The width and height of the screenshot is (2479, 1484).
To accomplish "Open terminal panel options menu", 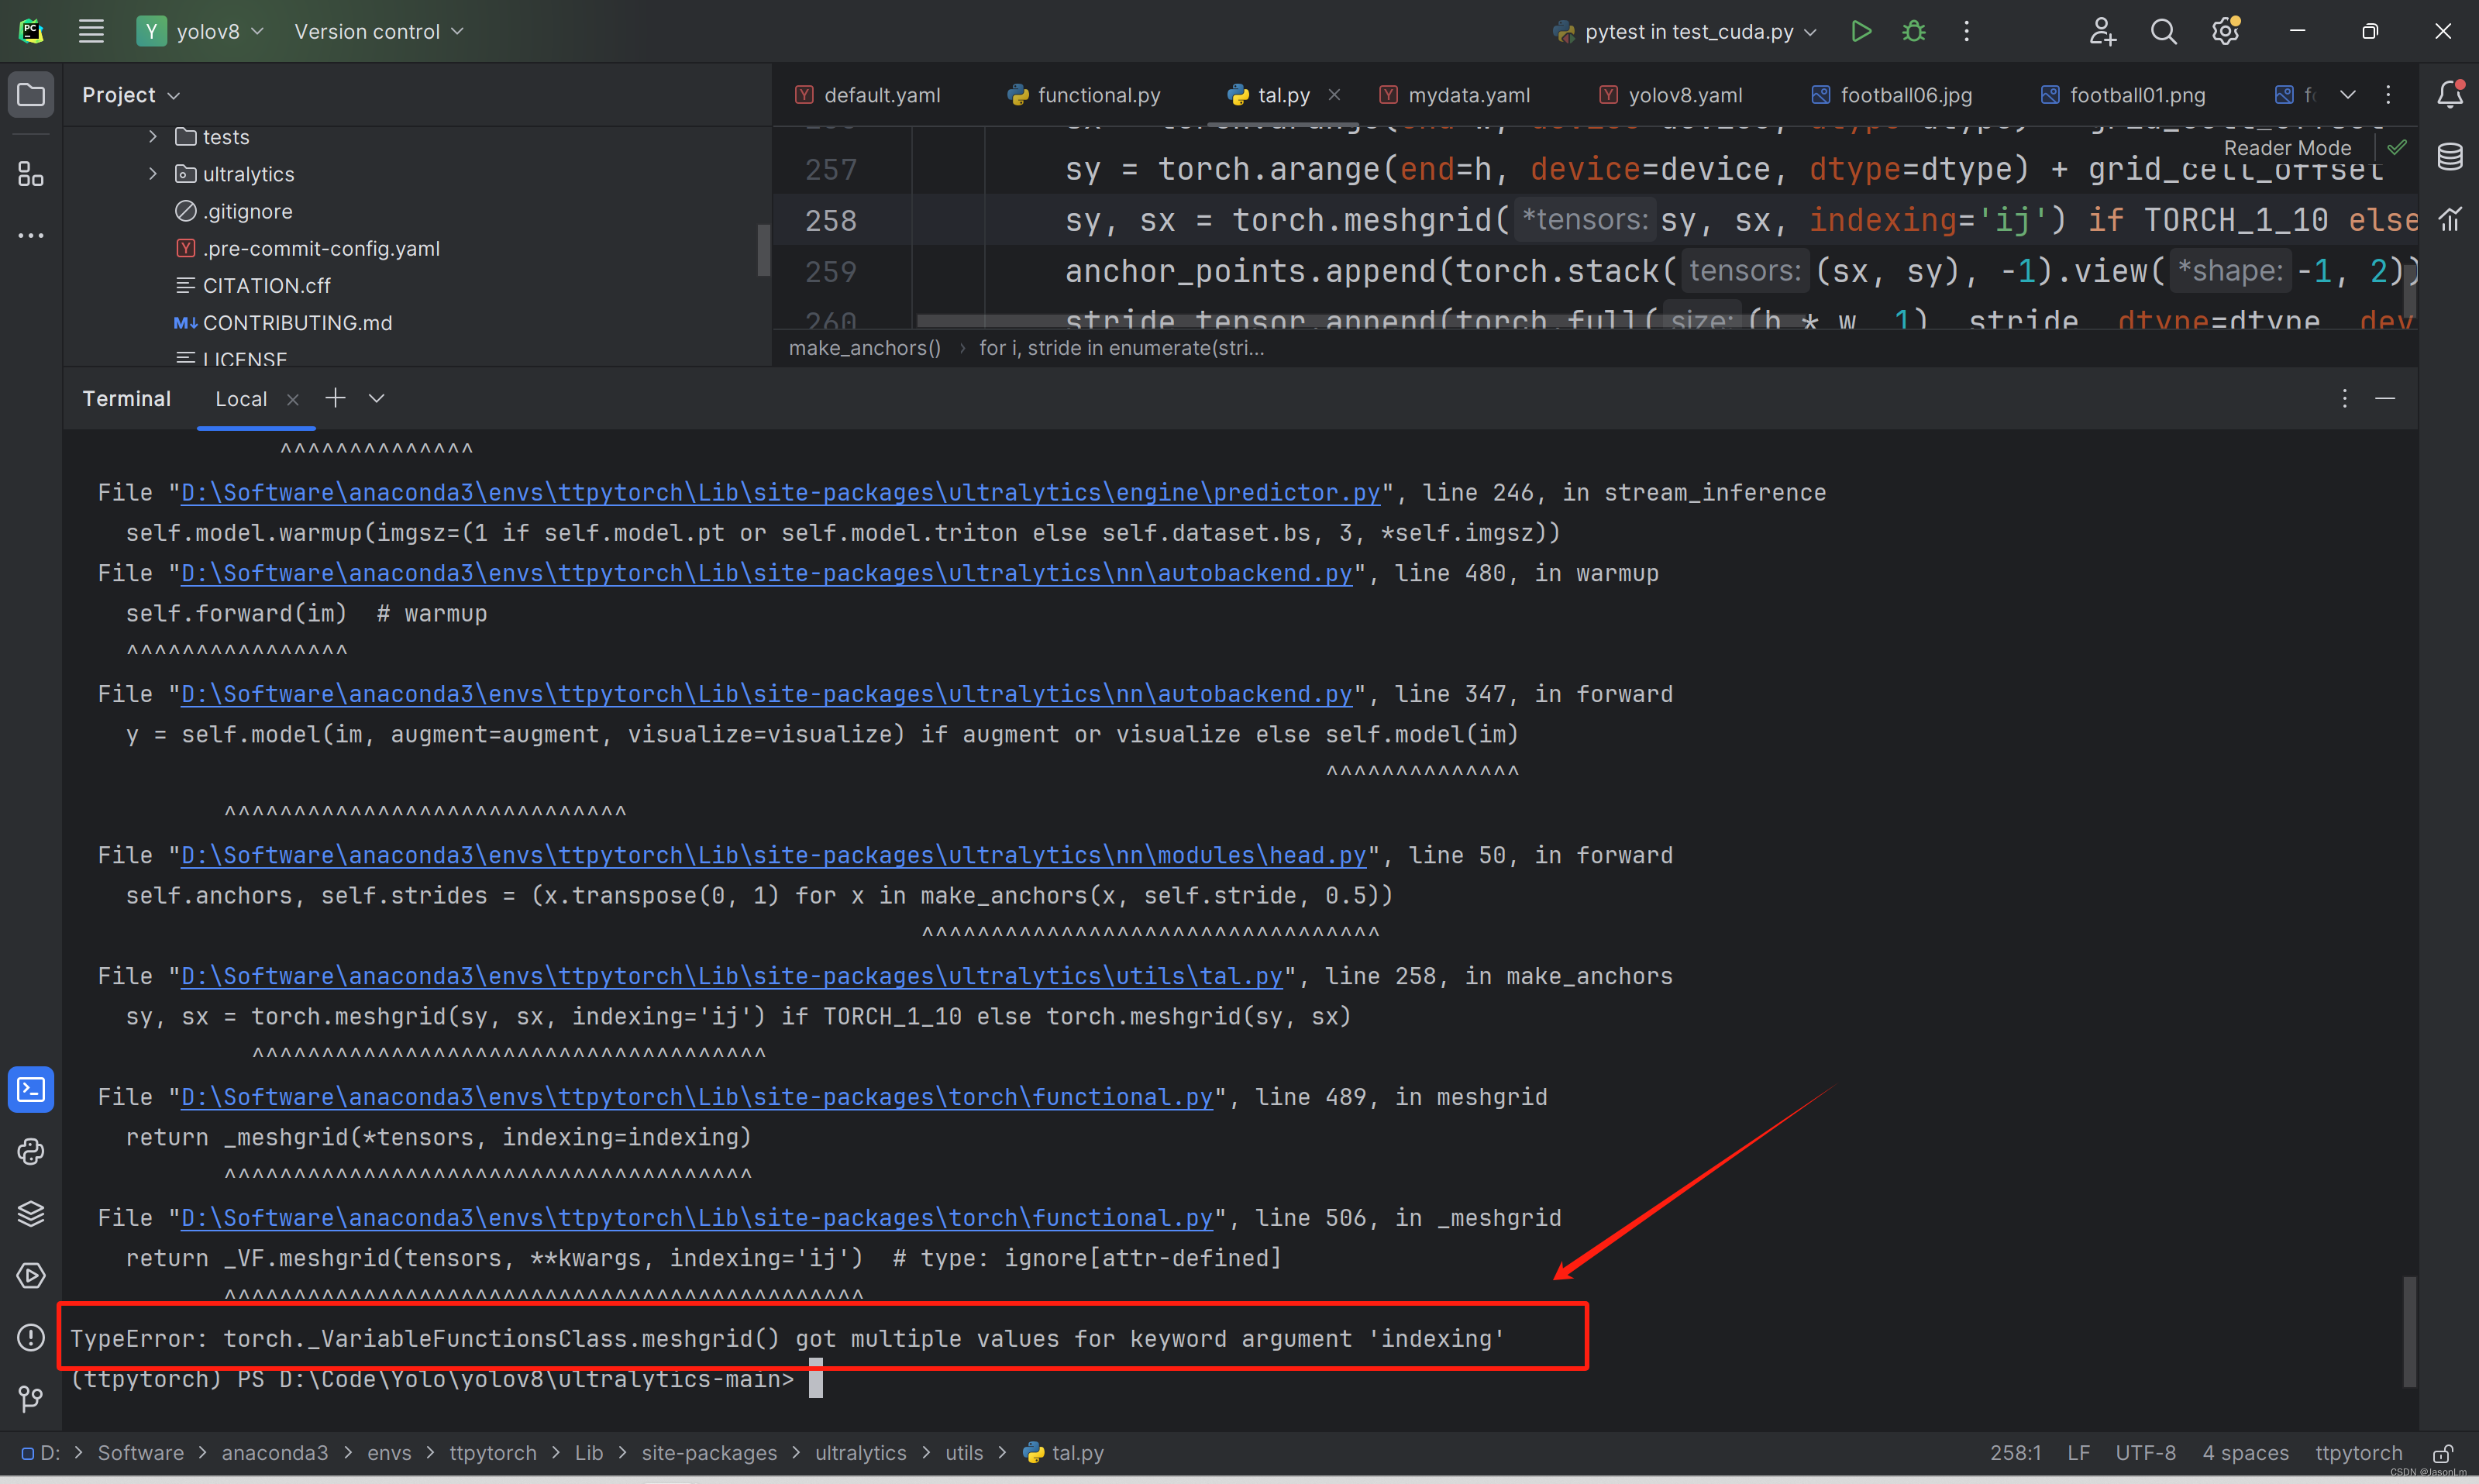I will pos(2344,398).
